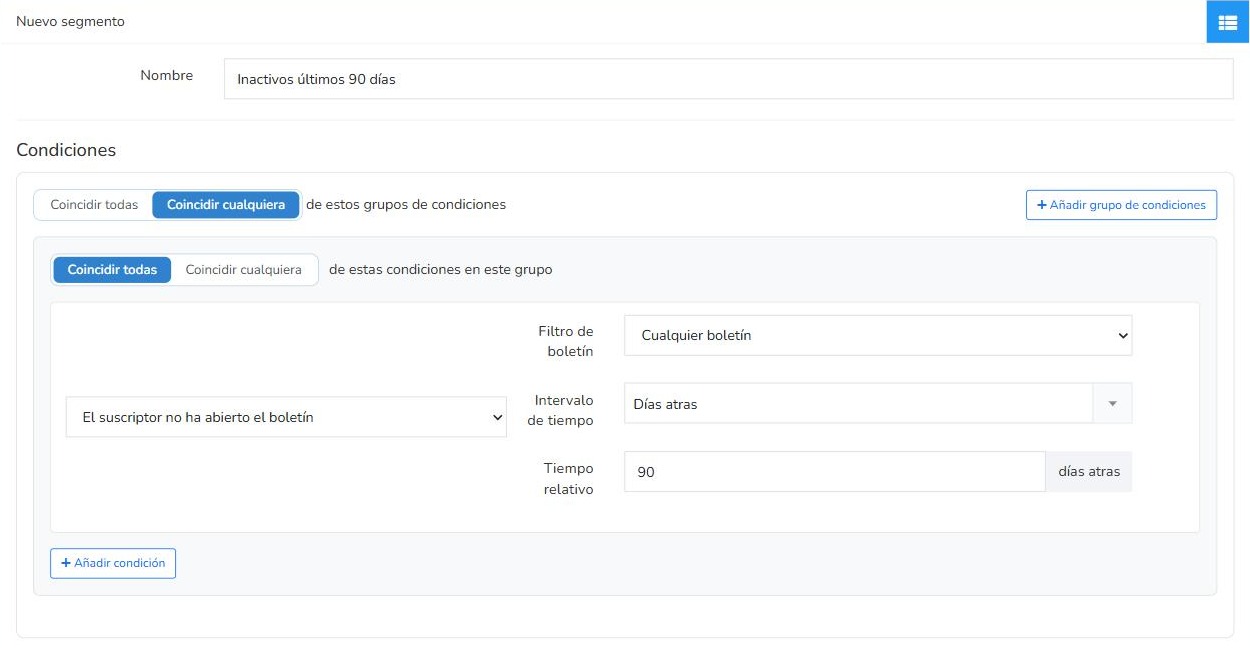Click the arrow of the Días atras selector
The image size is (1250, 648).
(1112, 404)
